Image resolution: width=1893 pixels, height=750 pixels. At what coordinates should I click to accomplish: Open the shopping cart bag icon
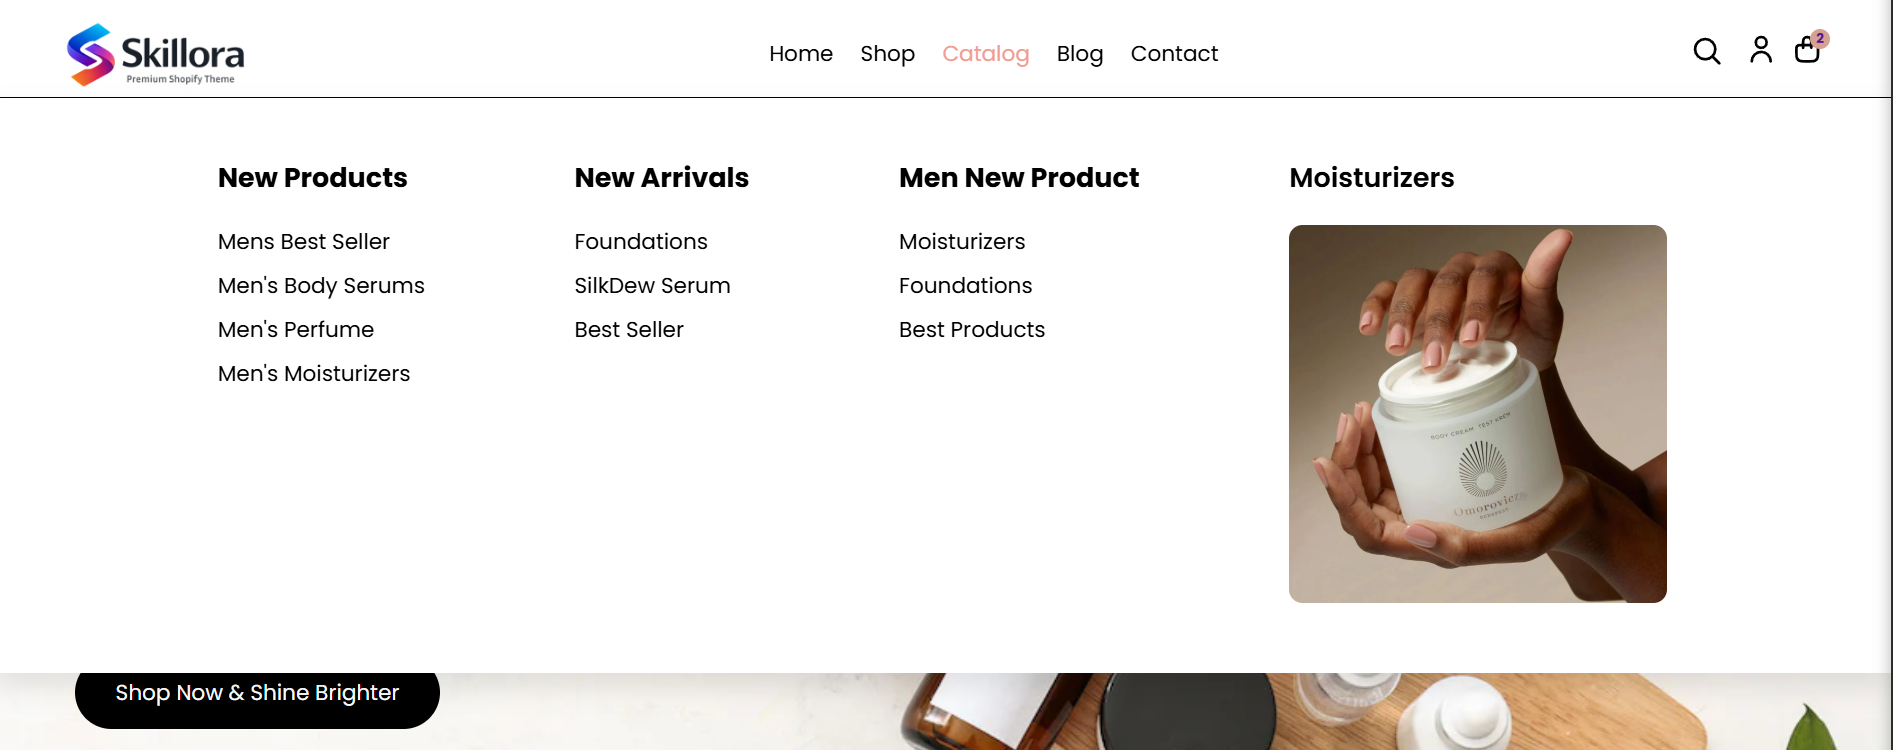point(1807,50)
